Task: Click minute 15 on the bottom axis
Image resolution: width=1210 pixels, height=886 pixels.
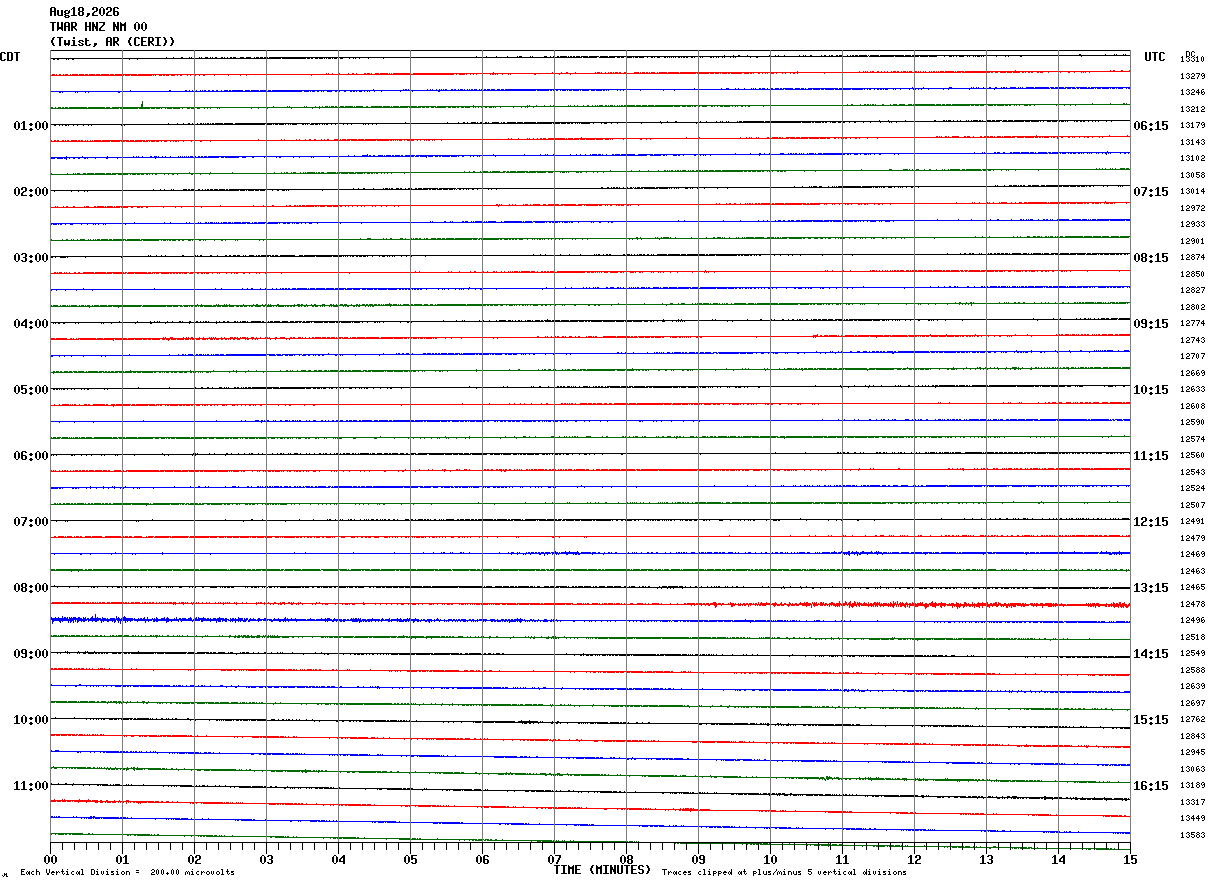Action: (x=1130, y=859)
